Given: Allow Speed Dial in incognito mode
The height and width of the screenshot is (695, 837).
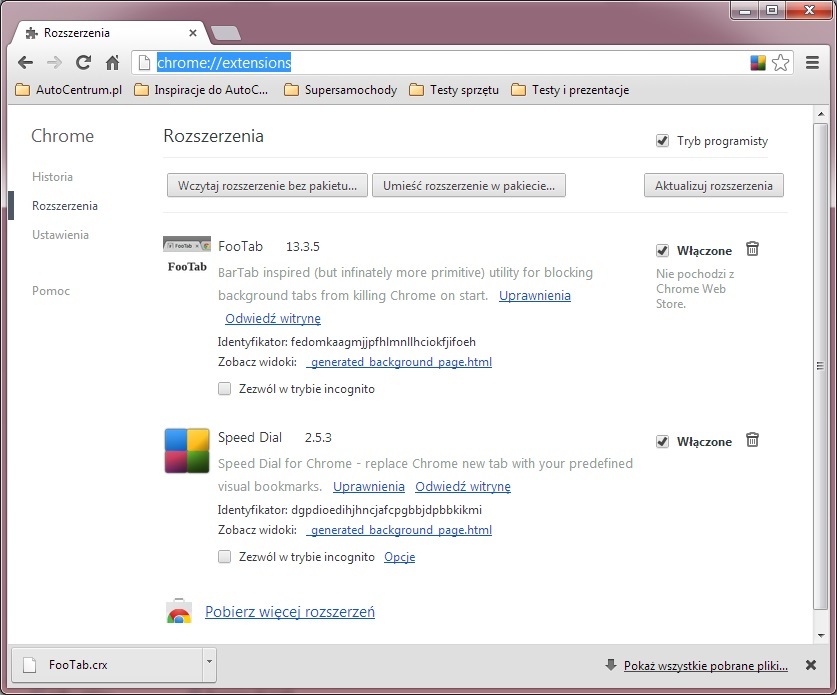Looking at the screenshot, I should click(x=224, y=557).
